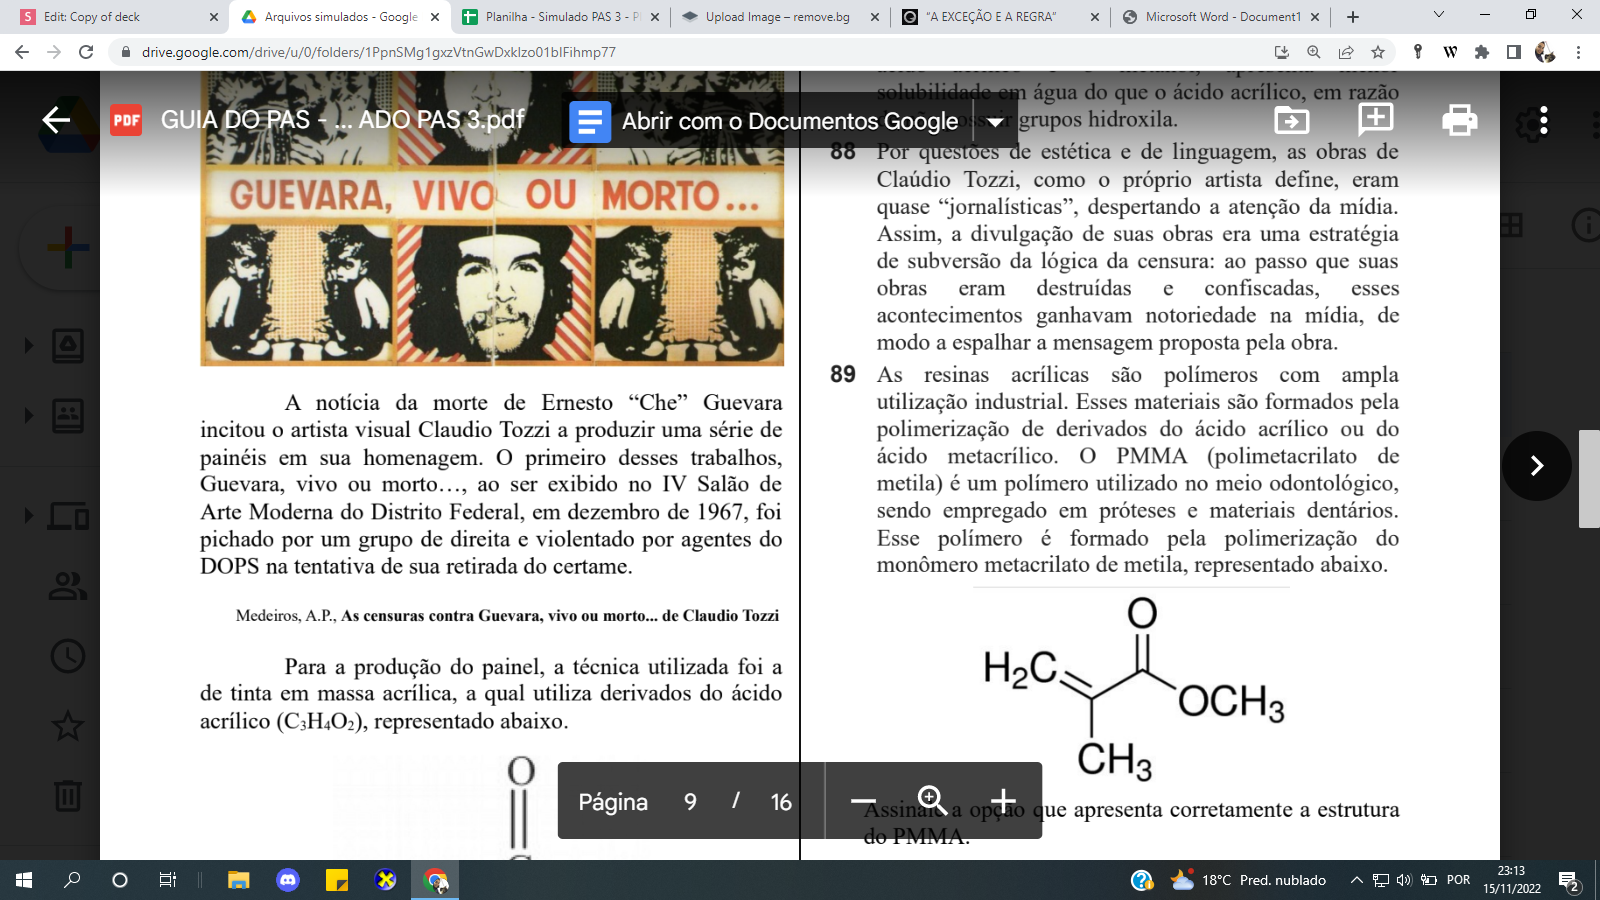Viewport: 1600px width, 900px height.
Task: Click the magnifier reset zoom icon
Action: (932, 801)
